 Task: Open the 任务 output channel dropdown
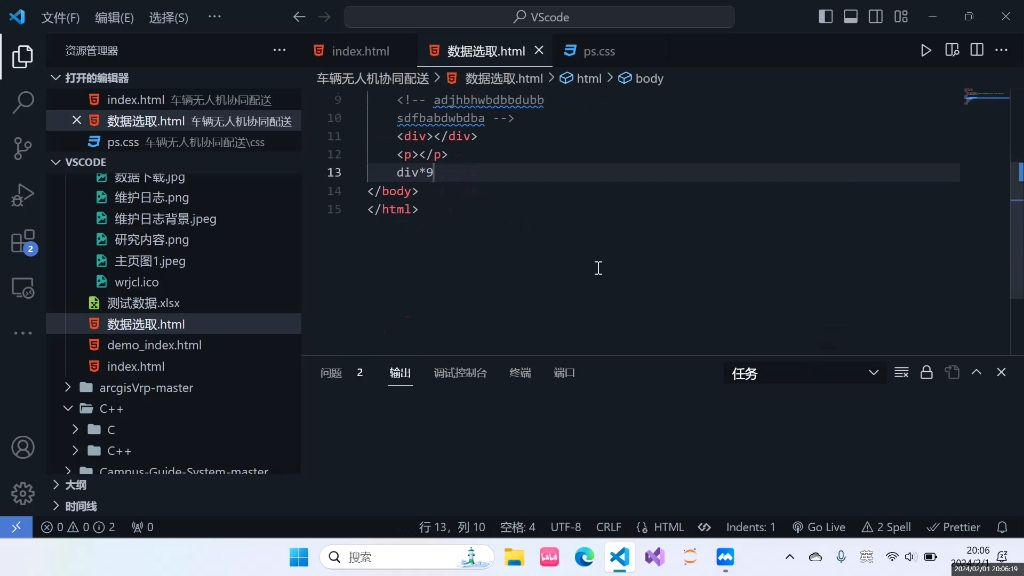tap(804, 373)
